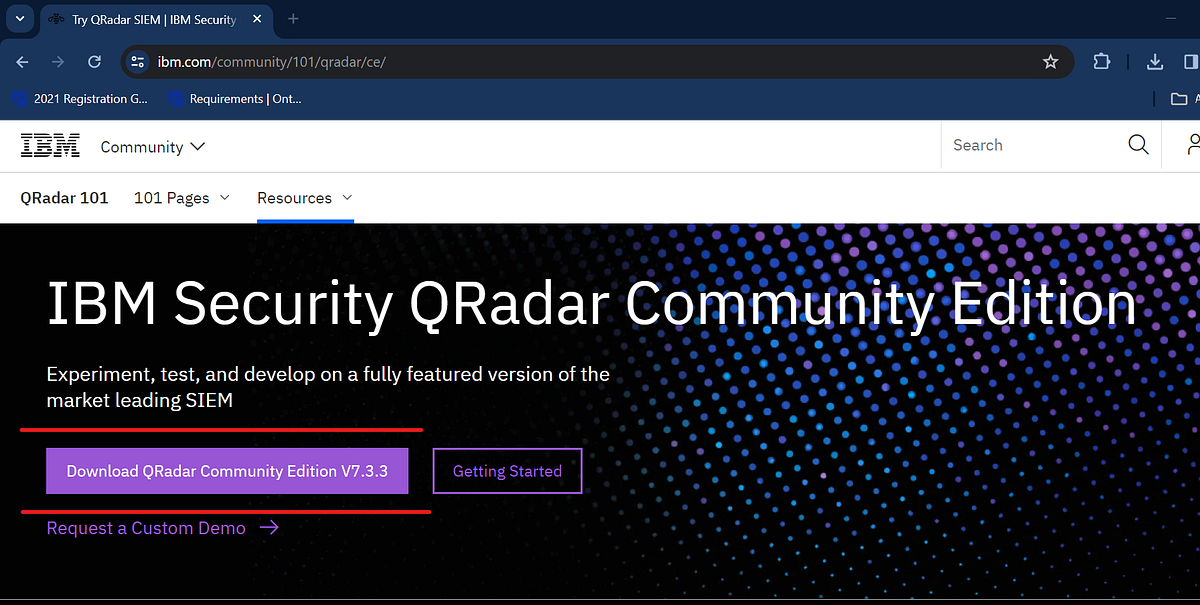Open the user profile icon on IBM navbar
Viewport: 1200px width, 605px height.
(x=1195, y=145)
